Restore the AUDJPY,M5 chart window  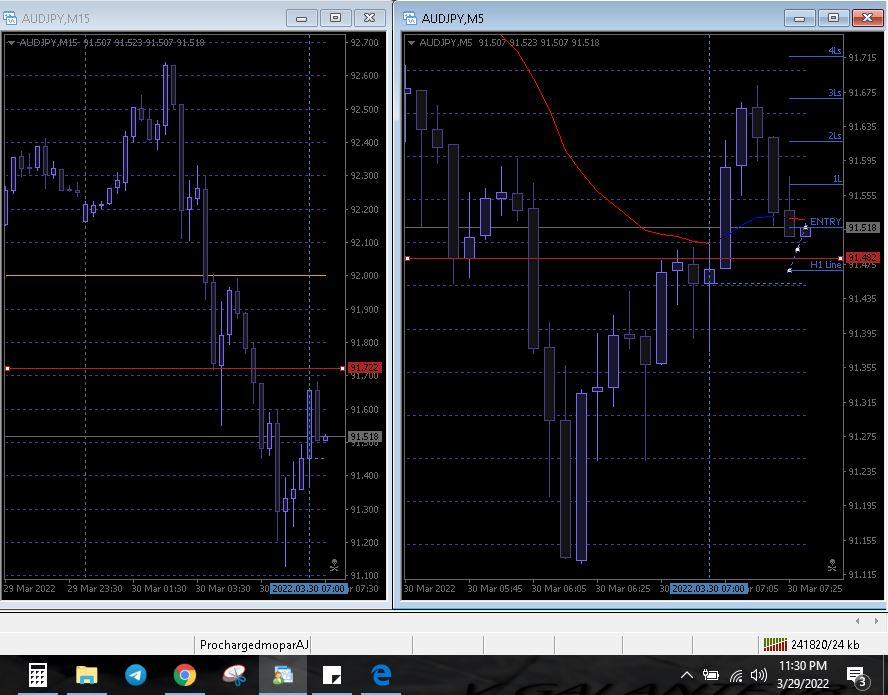(833, 18)
